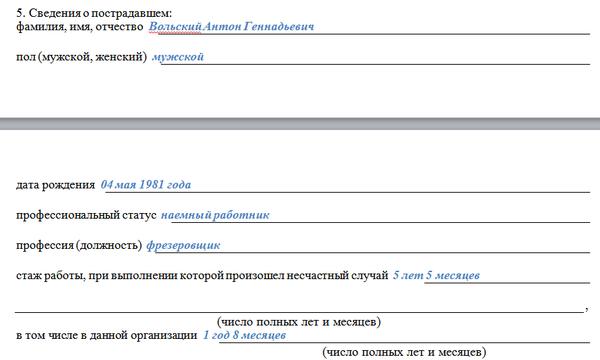Screen dimensions: 600x360
Task: Click the label "фамилия, имя, отчество"
Action: click(x=80, y=27)
